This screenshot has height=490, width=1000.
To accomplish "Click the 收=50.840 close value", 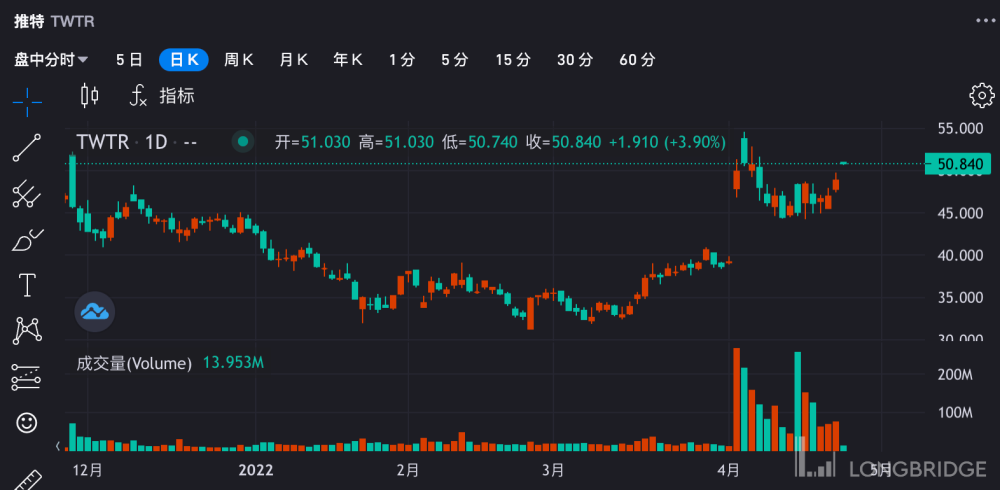I will point(563,142).
